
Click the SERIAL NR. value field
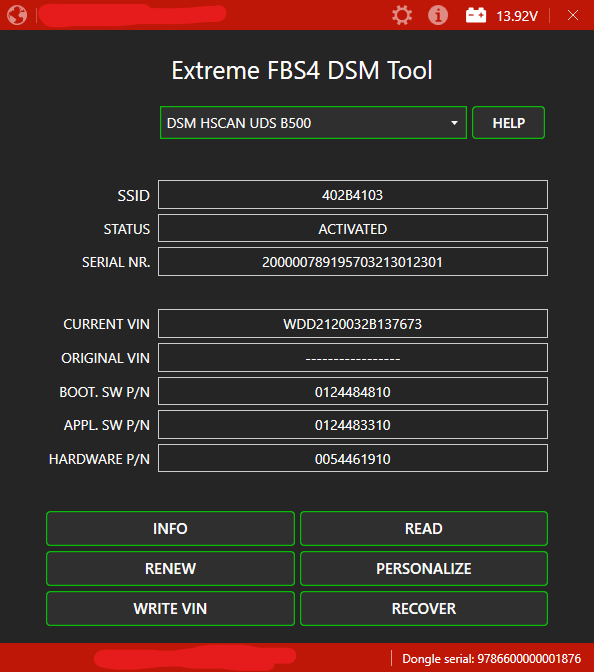coord(353,262)
